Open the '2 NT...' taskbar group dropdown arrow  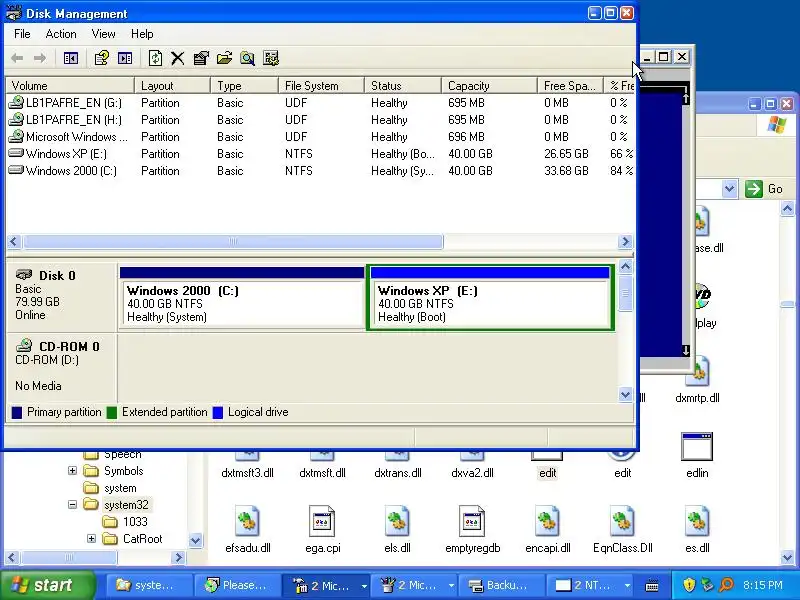628,586
